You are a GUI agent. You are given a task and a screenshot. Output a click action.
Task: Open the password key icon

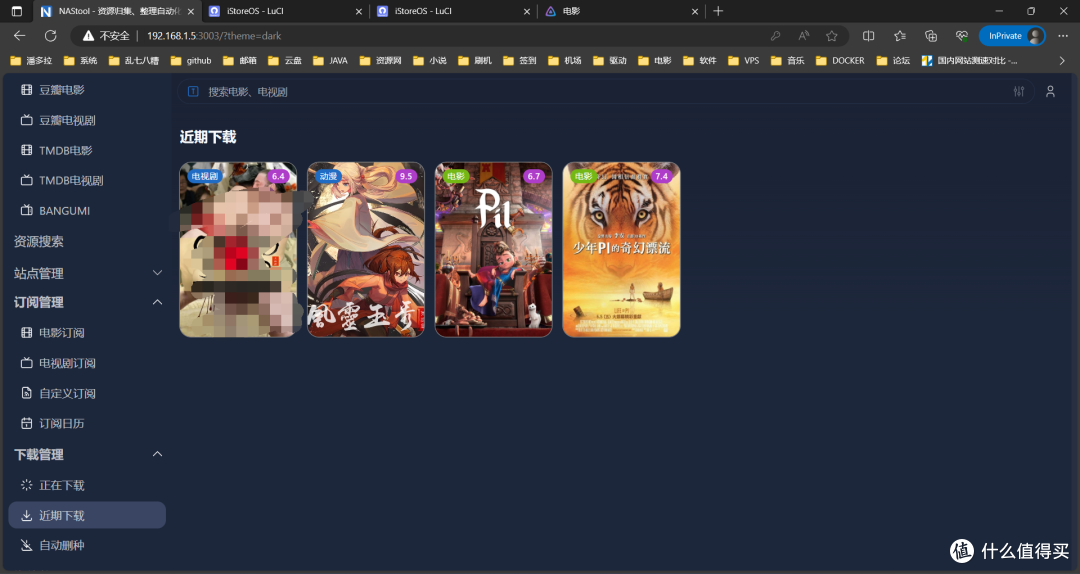(x=776, y=36)
